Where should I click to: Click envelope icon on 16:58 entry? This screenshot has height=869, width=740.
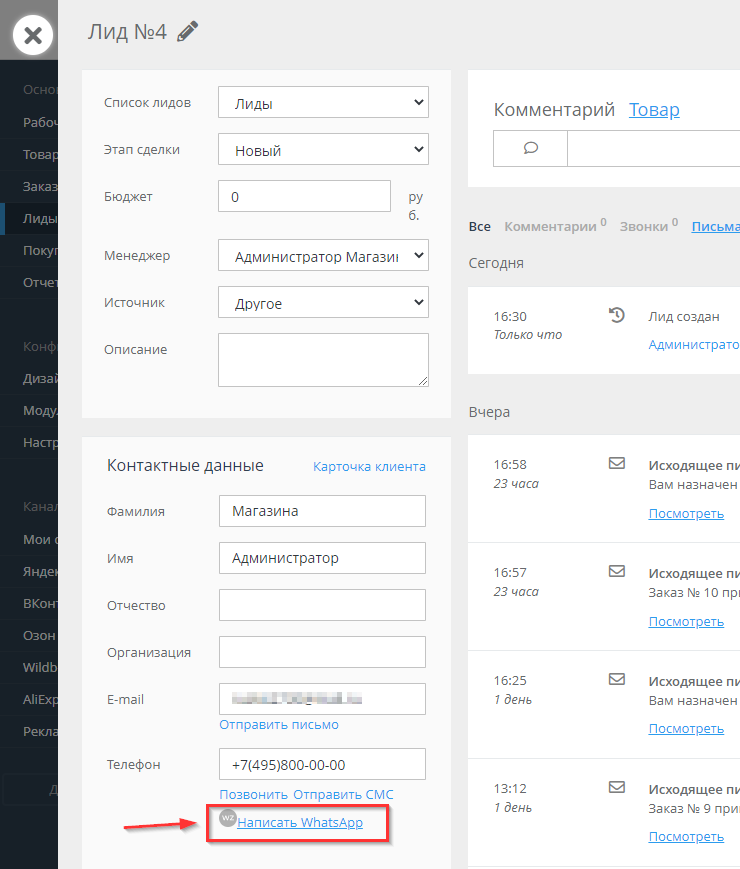pyautogui.click(x=617, y=464)
